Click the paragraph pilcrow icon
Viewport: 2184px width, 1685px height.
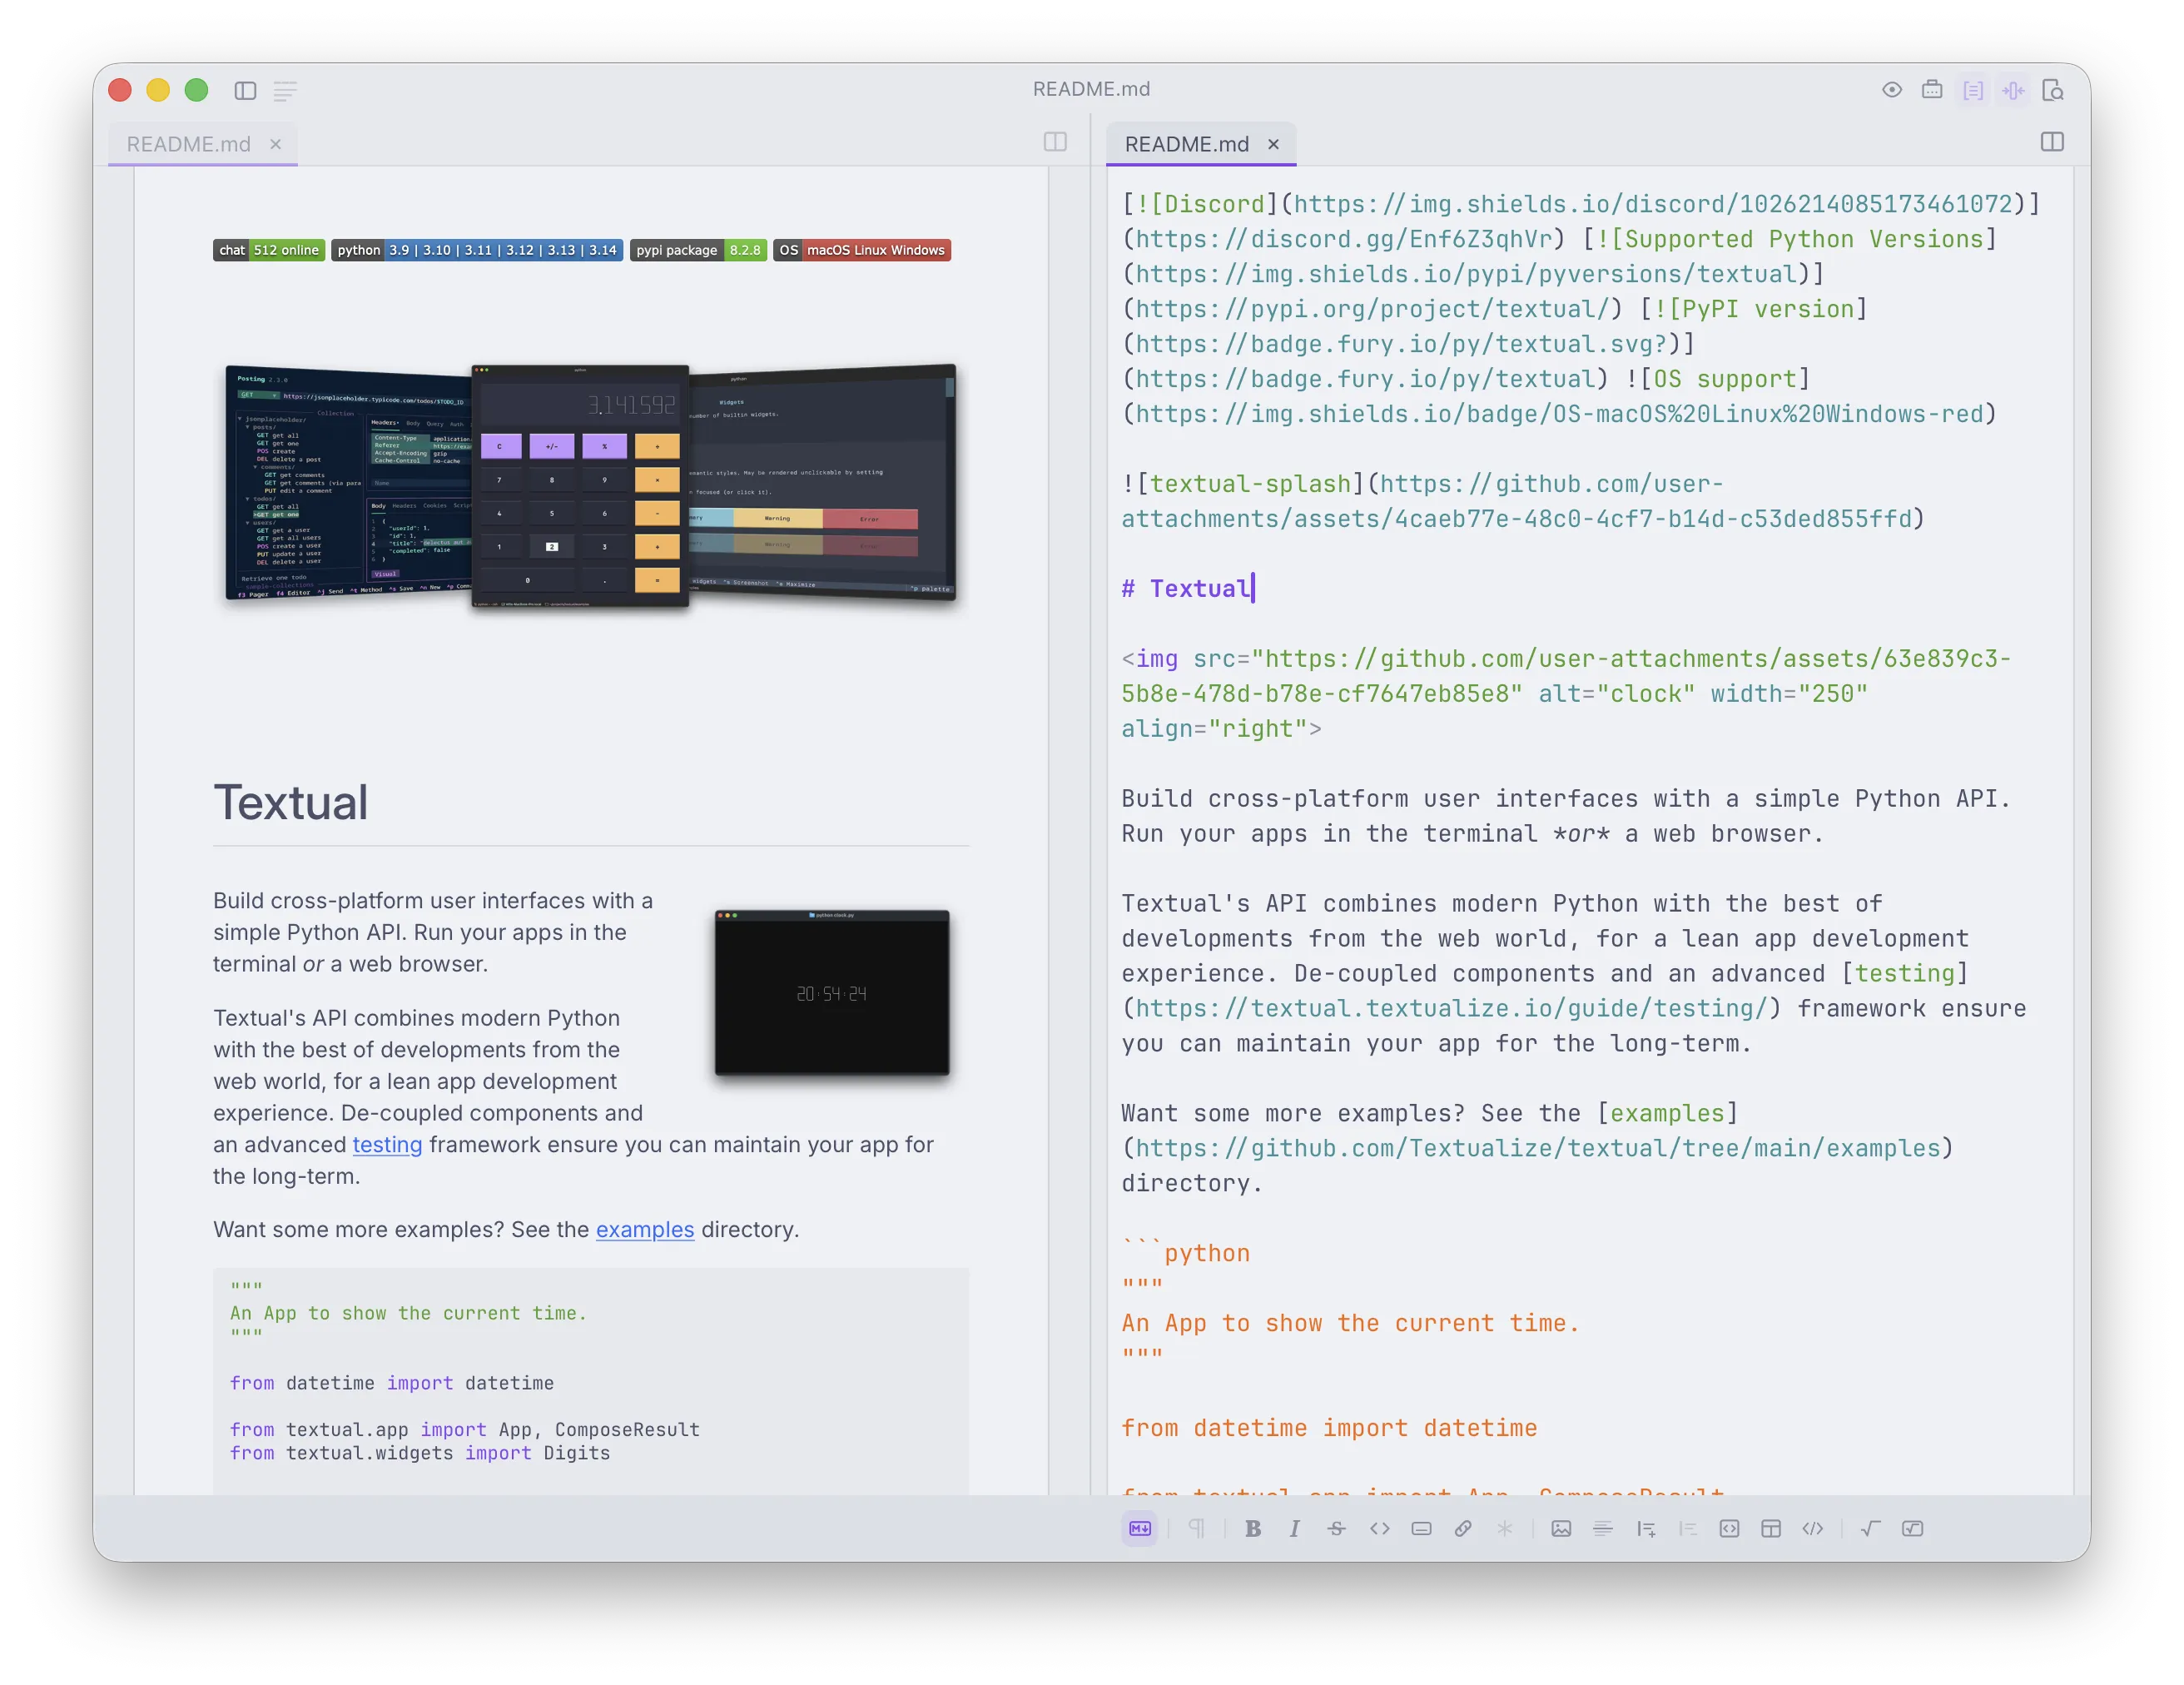tap(1196, 1528)
